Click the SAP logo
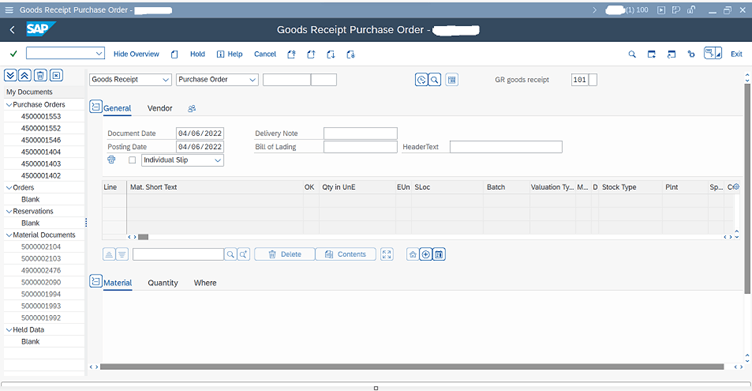Viewport: 752px width, 391px height. tap(40, 29)
